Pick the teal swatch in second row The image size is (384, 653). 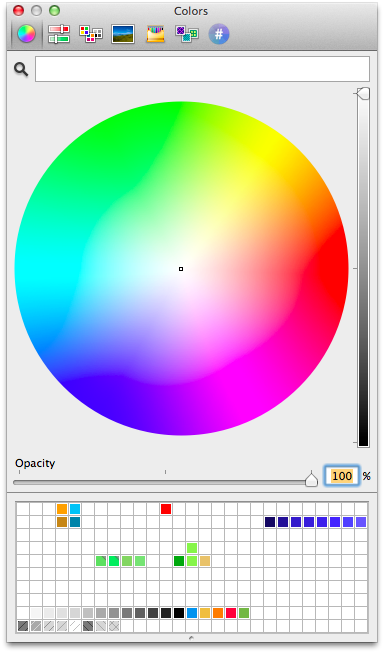click(x=75, y=522)
